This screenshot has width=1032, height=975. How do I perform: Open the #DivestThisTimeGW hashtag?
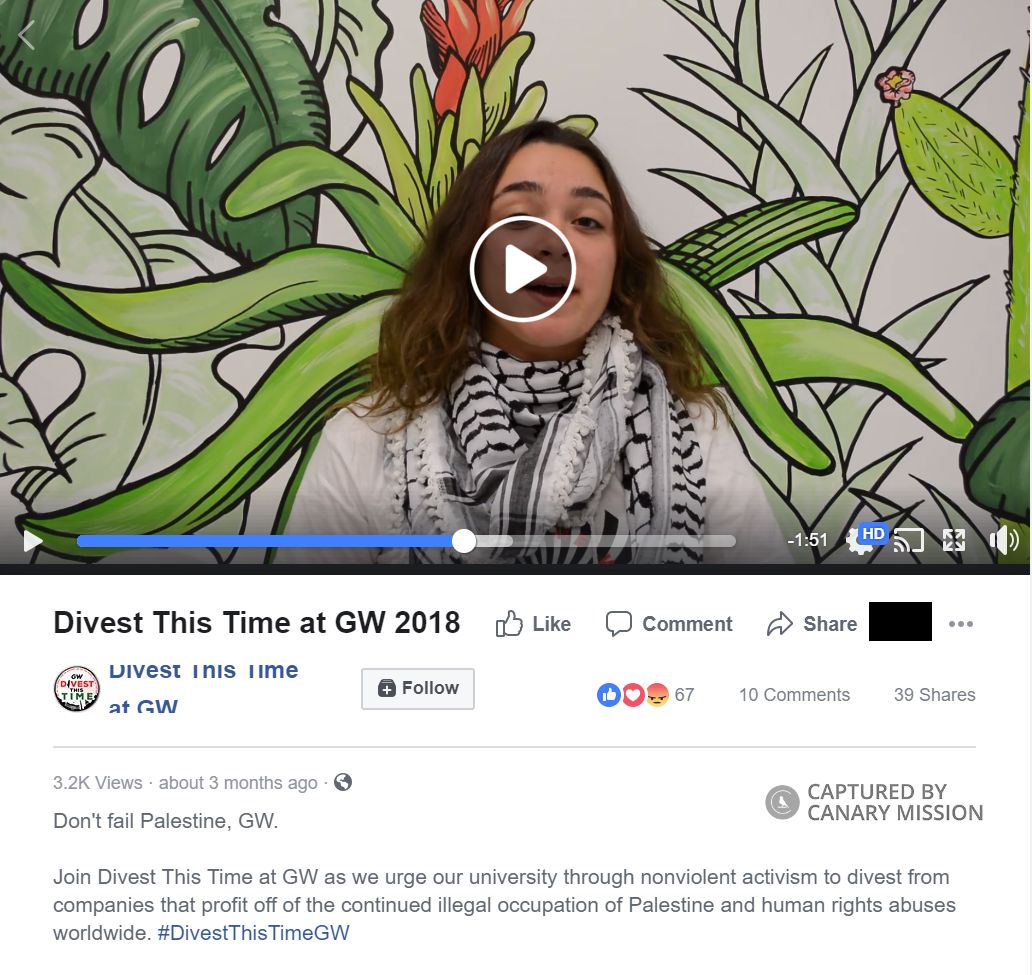pyautogui.click(x=253, y=933)
